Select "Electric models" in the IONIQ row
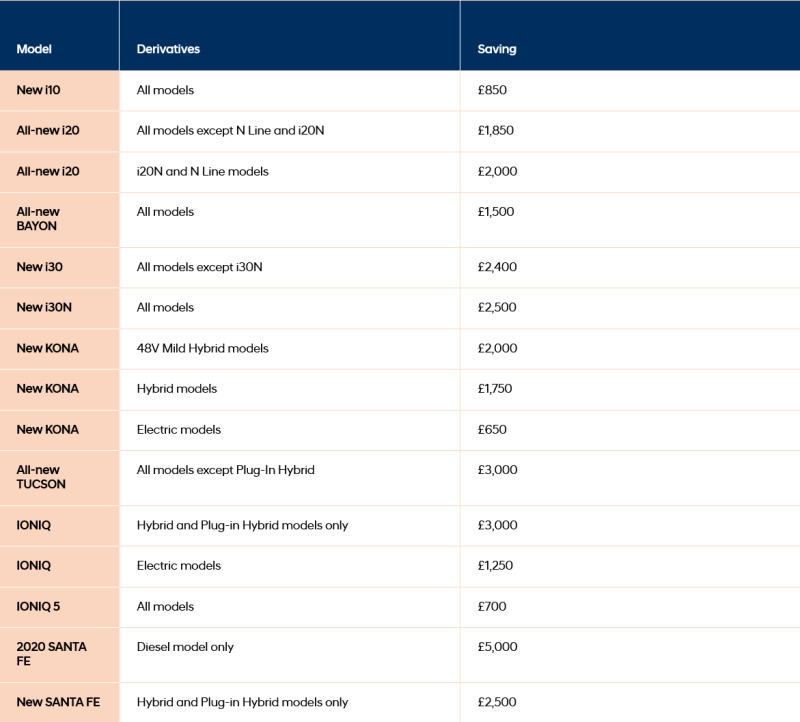The height and width of the screenshot is (722, 800). [x=179, y=565]
